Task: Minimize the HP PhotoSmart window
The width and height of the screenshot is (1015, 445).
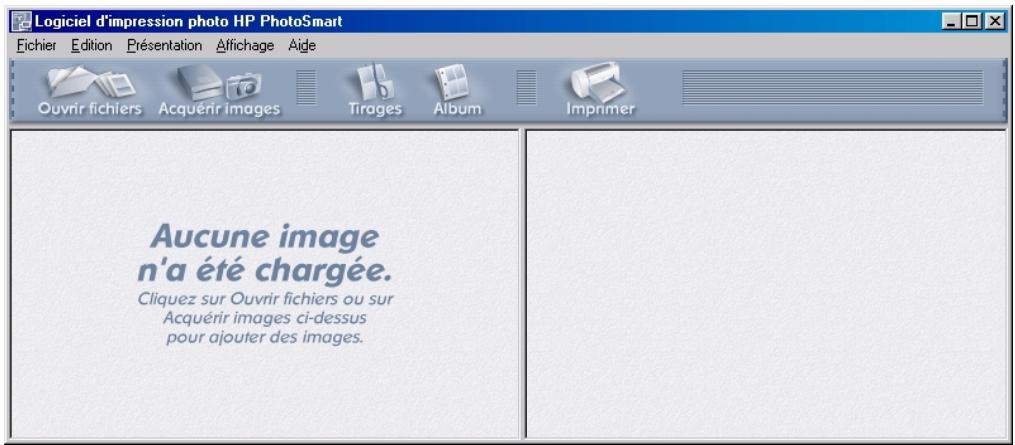Action: 952,21
